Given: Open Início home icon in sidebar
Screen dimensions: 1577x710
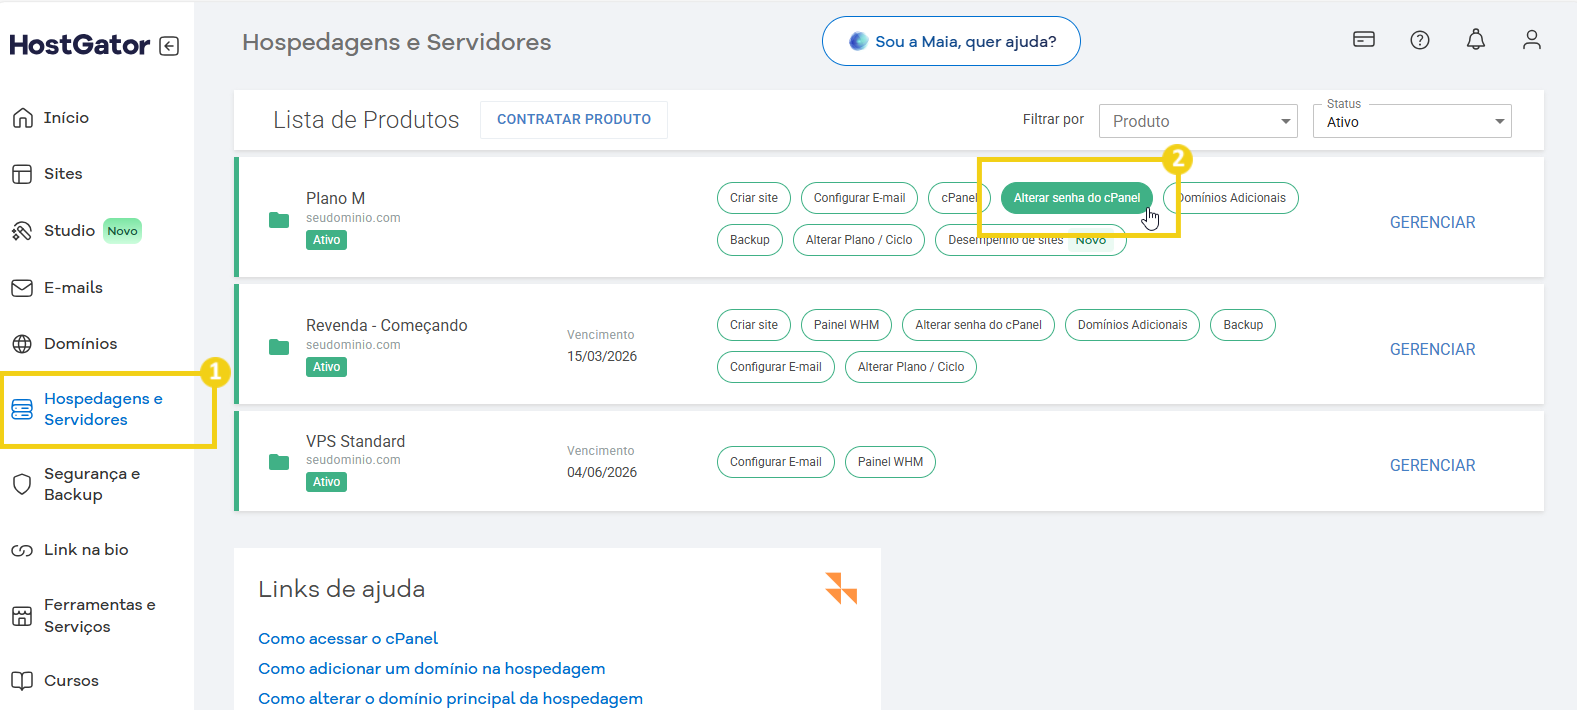Looking at the screenshot, I should tap(22, 118).
